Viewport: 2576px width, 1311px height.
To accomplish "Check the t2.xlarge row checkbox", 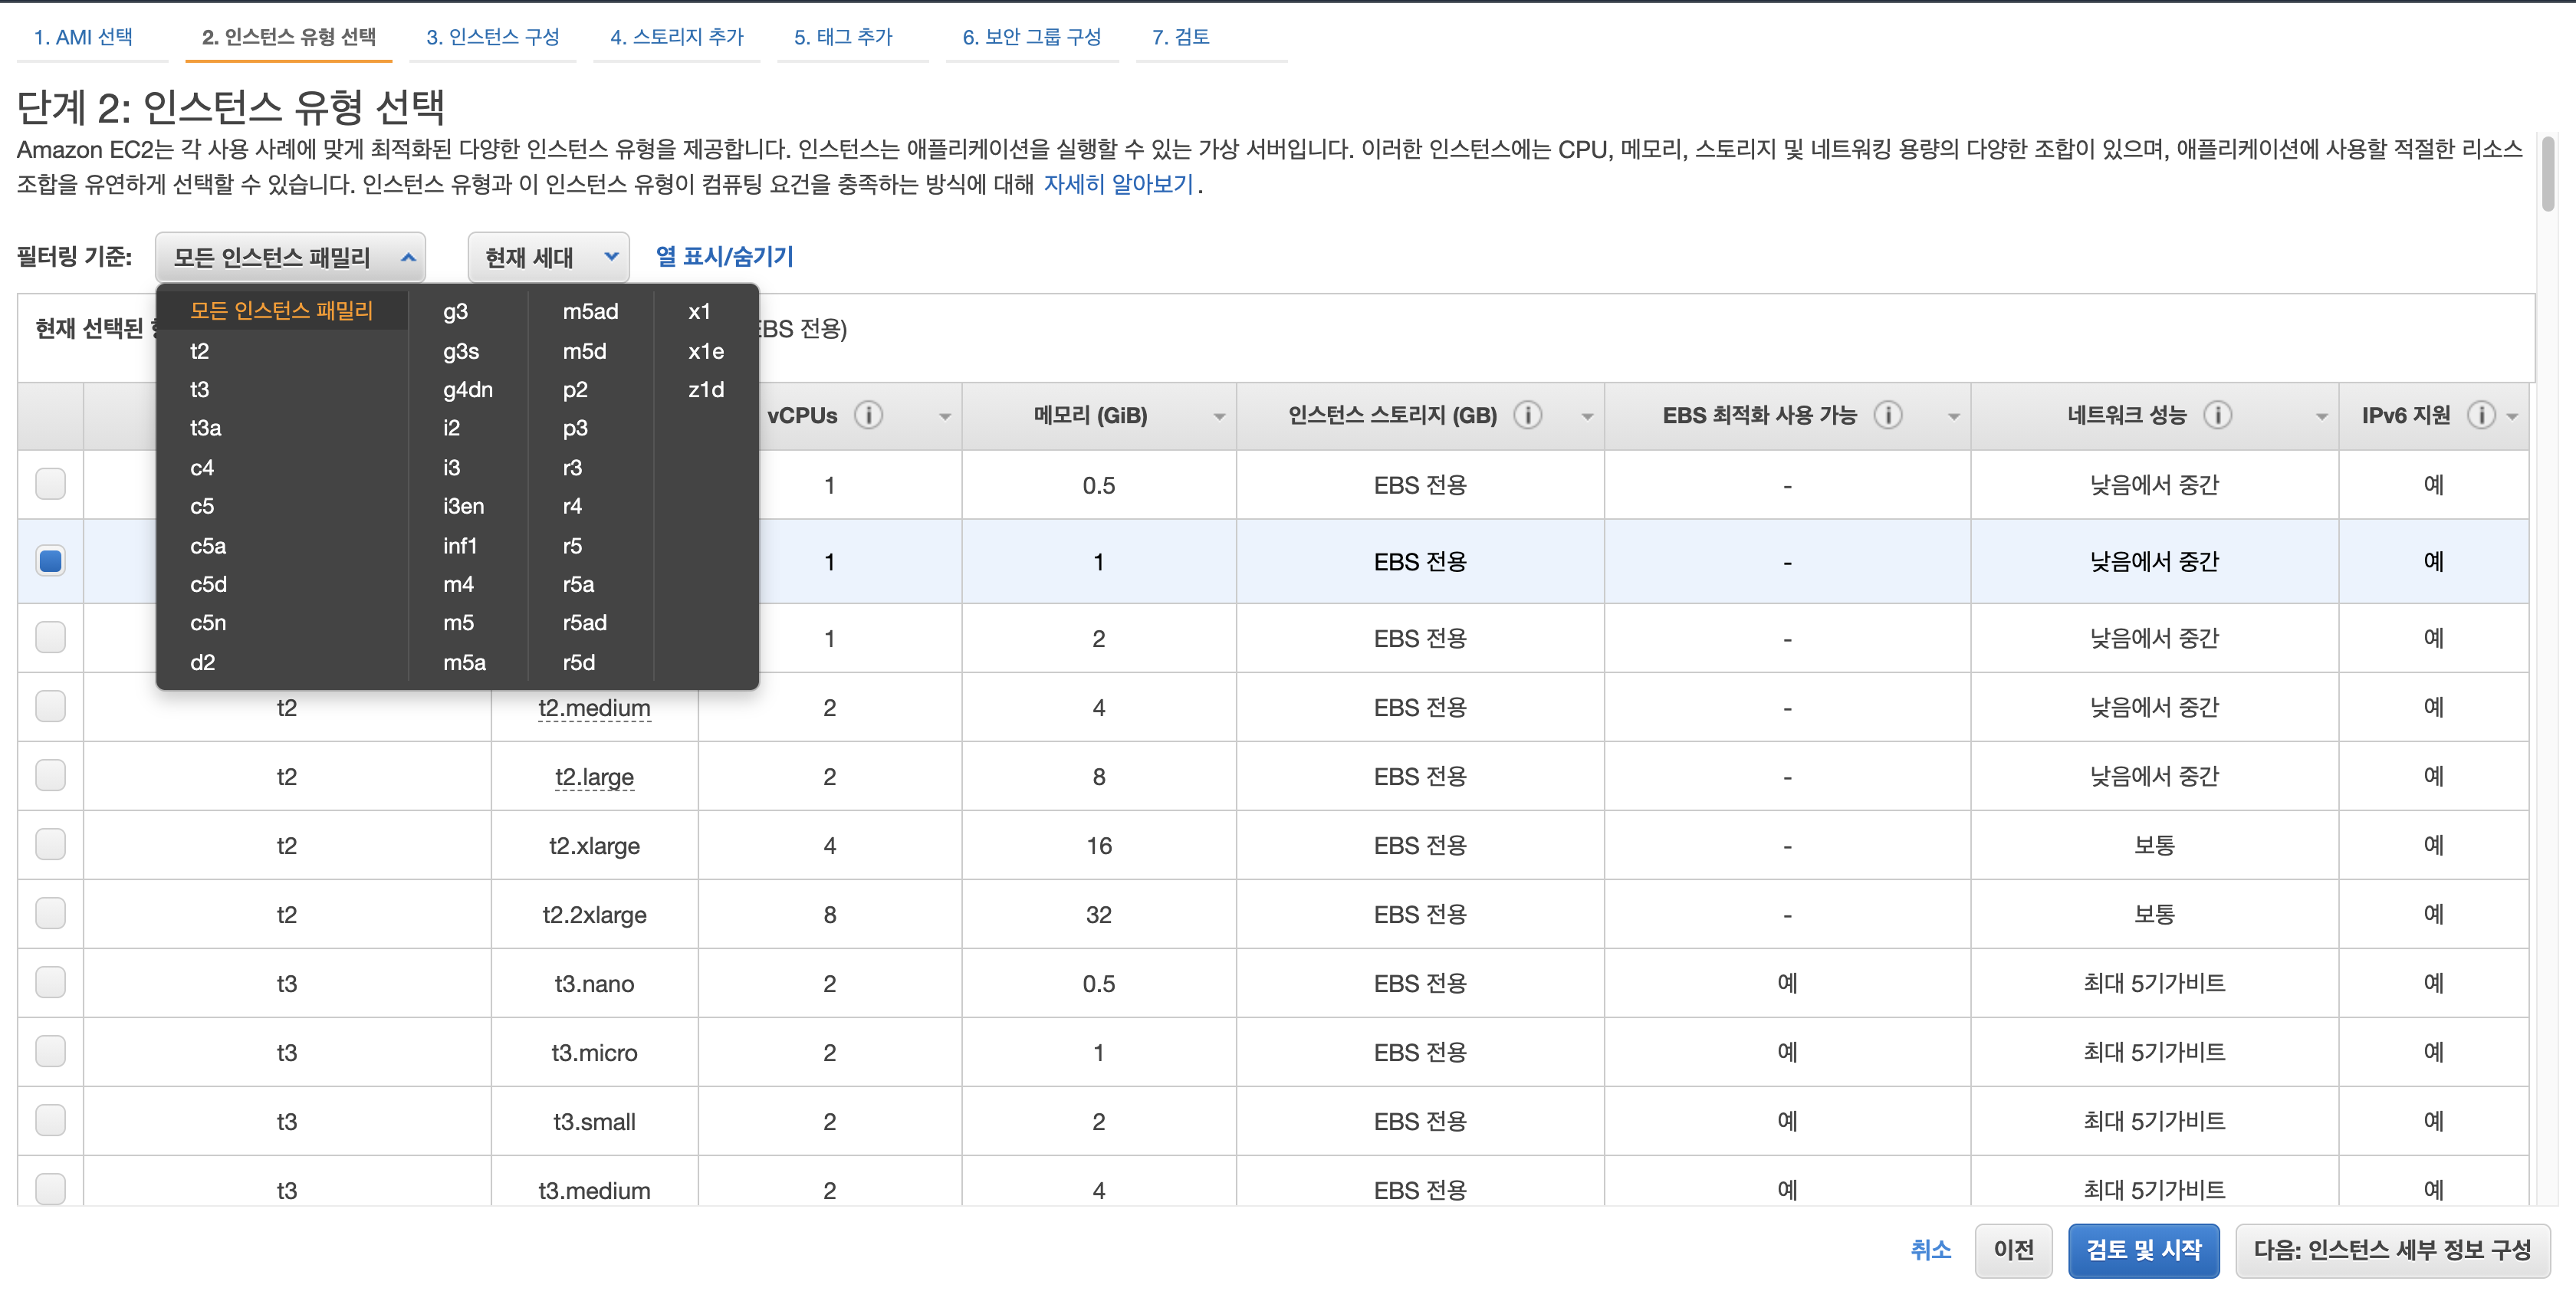I will [x=50, y=845].
